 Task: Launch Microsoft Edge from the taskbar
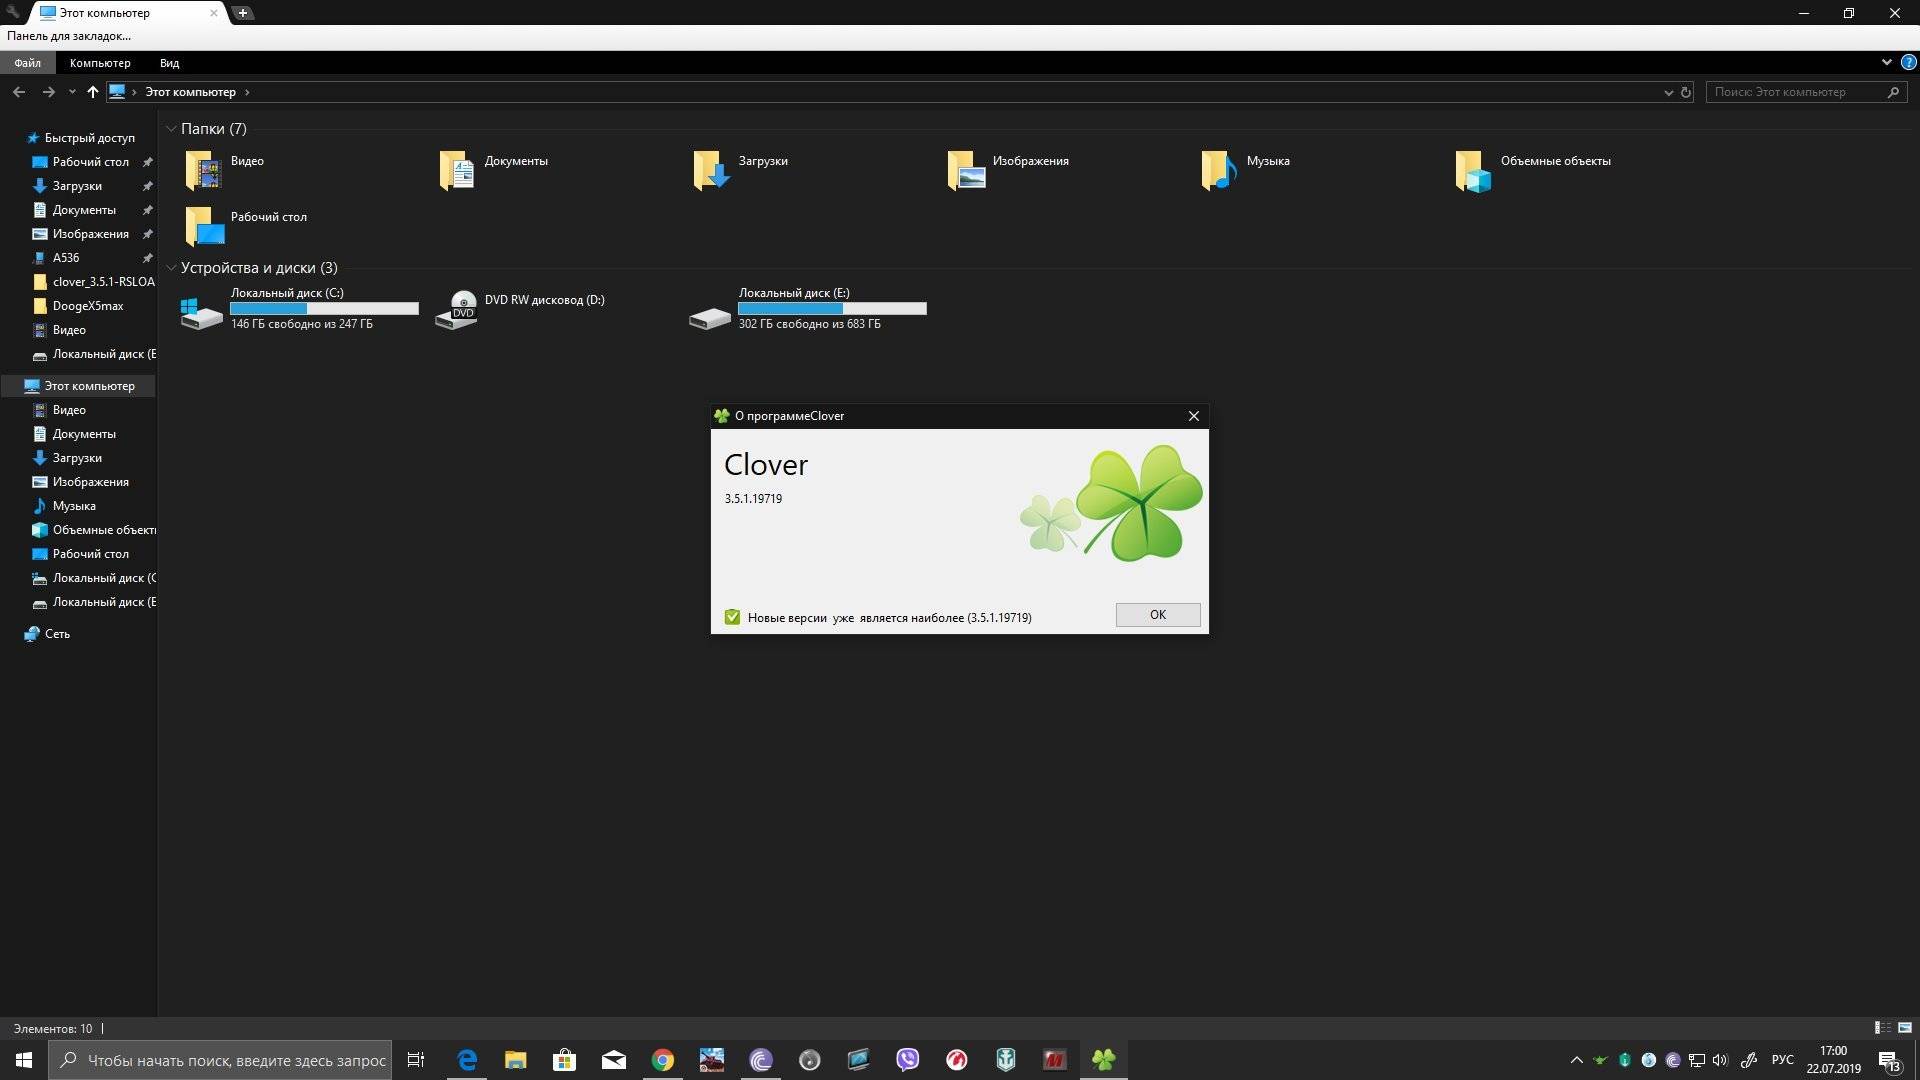[467, 1060]
